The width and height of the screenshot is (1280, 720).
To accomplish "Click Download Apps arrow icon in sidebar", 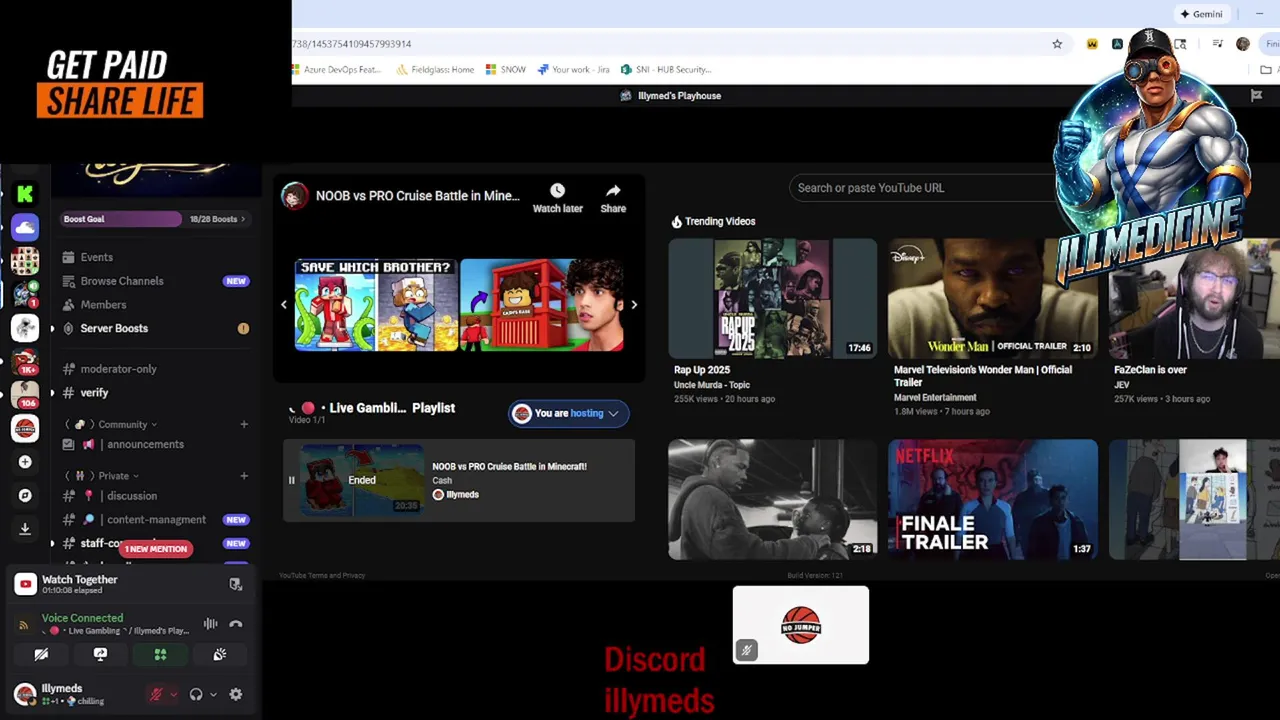I will (25, 528).
